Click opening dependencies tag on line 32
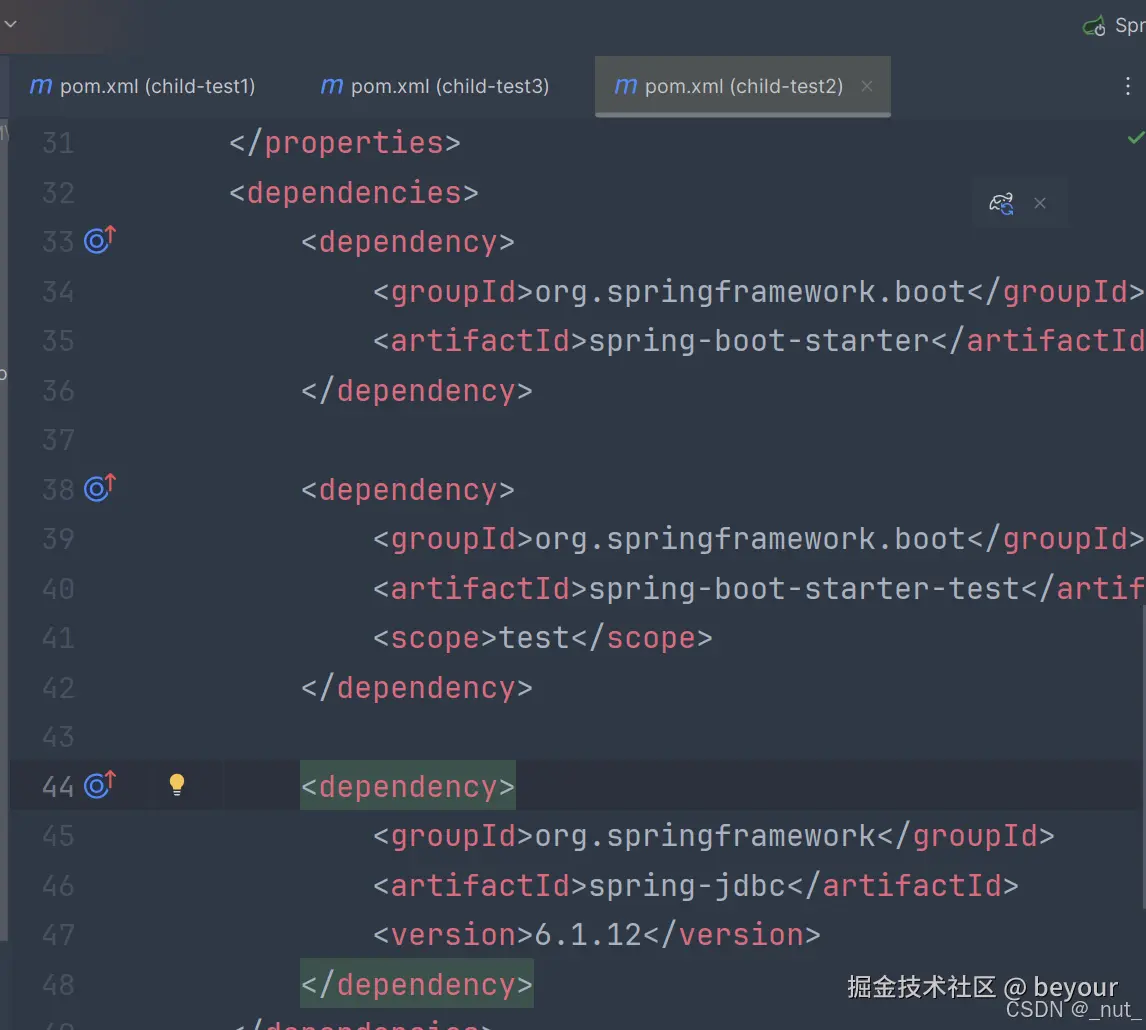Image resolution: width=1146 pixels, height=1030 pixels. tap(354, 192)
